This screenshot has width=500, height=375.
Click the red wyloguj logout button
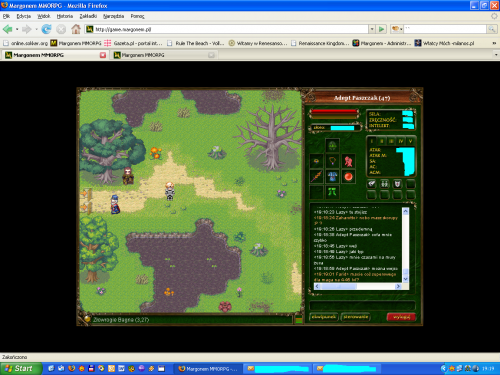(x=402, y=317)
